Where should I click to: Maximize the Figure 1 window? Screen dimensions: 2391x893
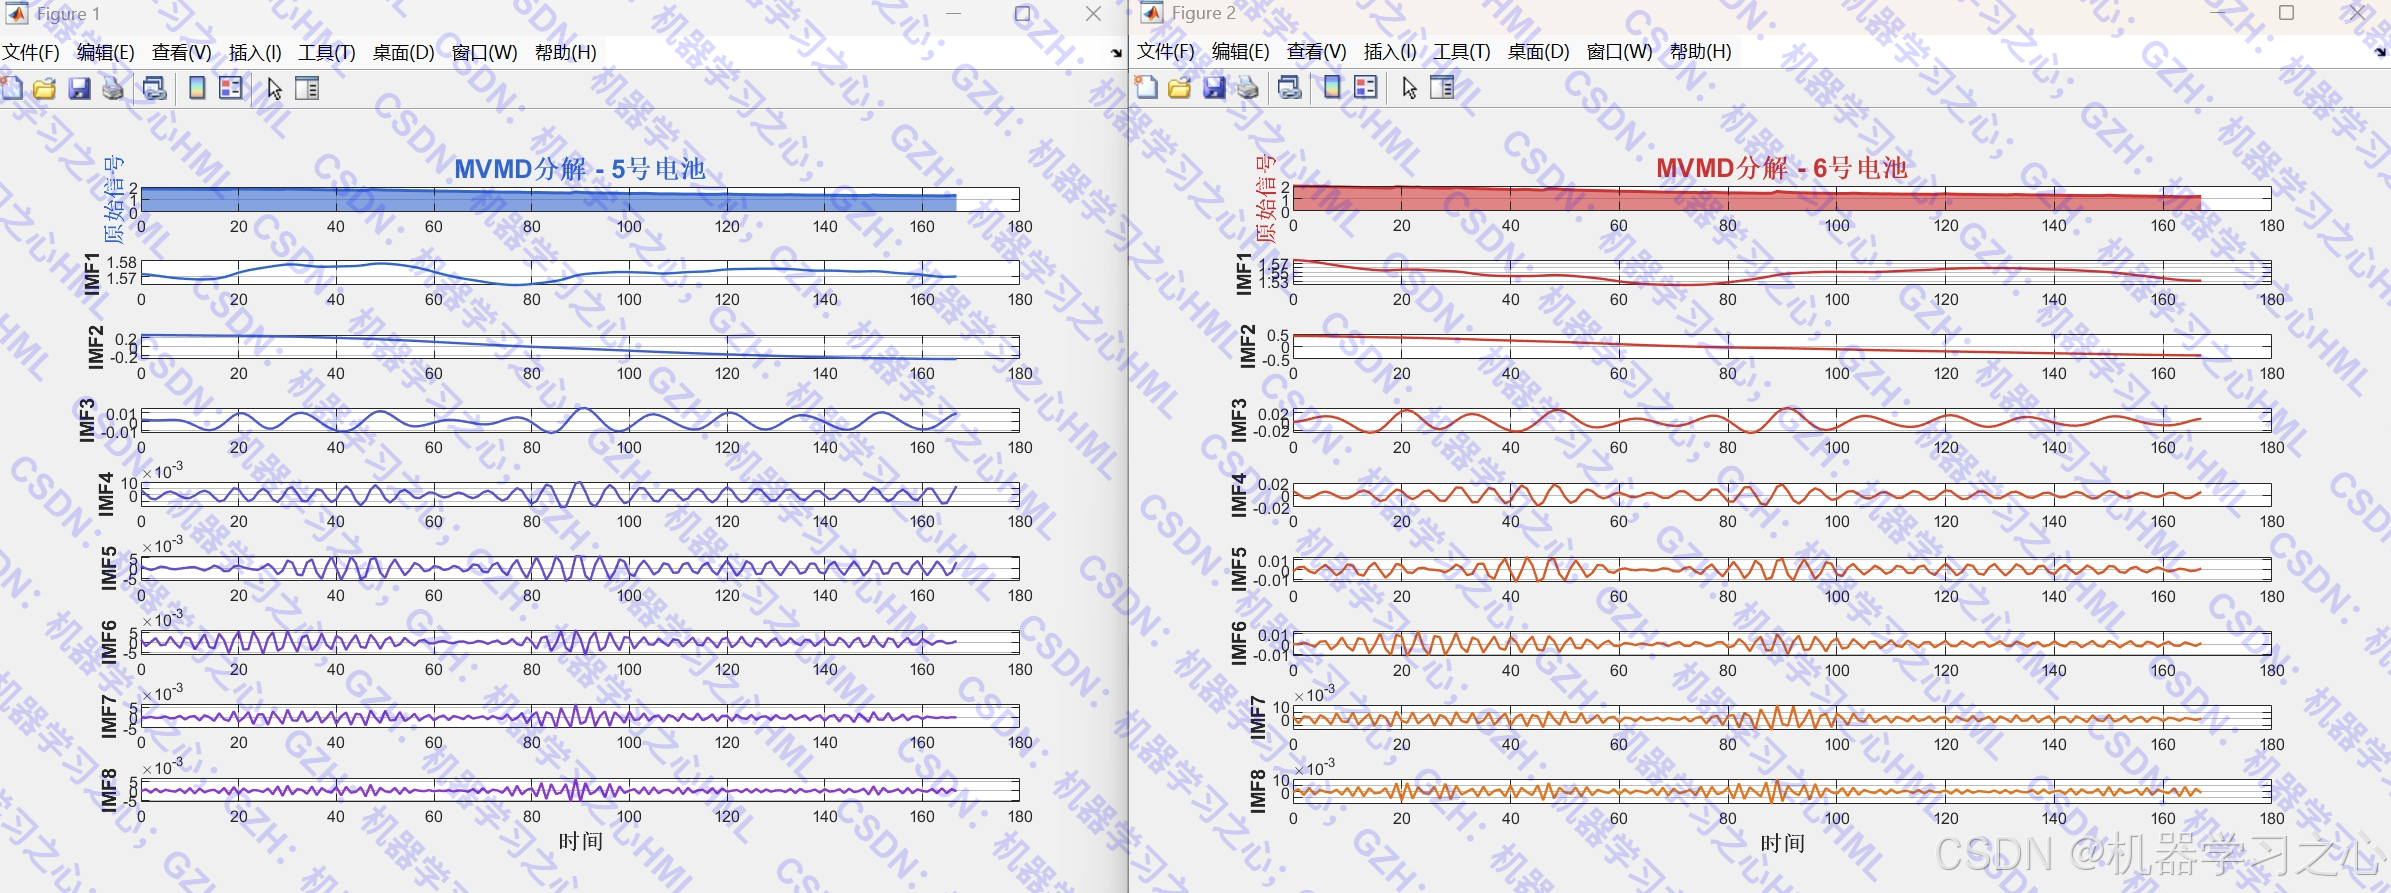click(x=1022, y=14)
